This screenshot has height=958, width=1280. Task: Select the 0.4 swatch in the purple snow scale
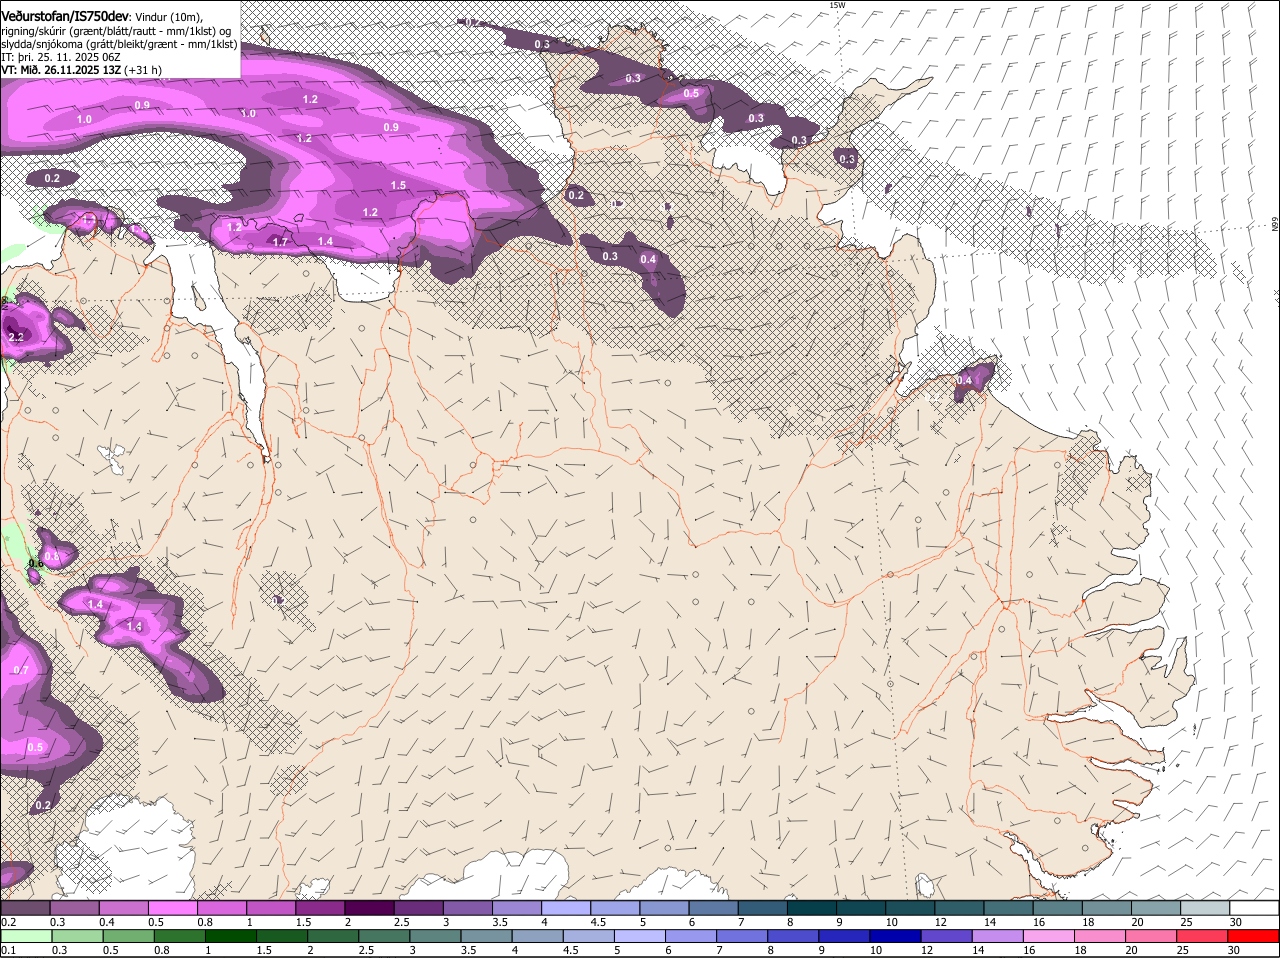click(123, 908)
